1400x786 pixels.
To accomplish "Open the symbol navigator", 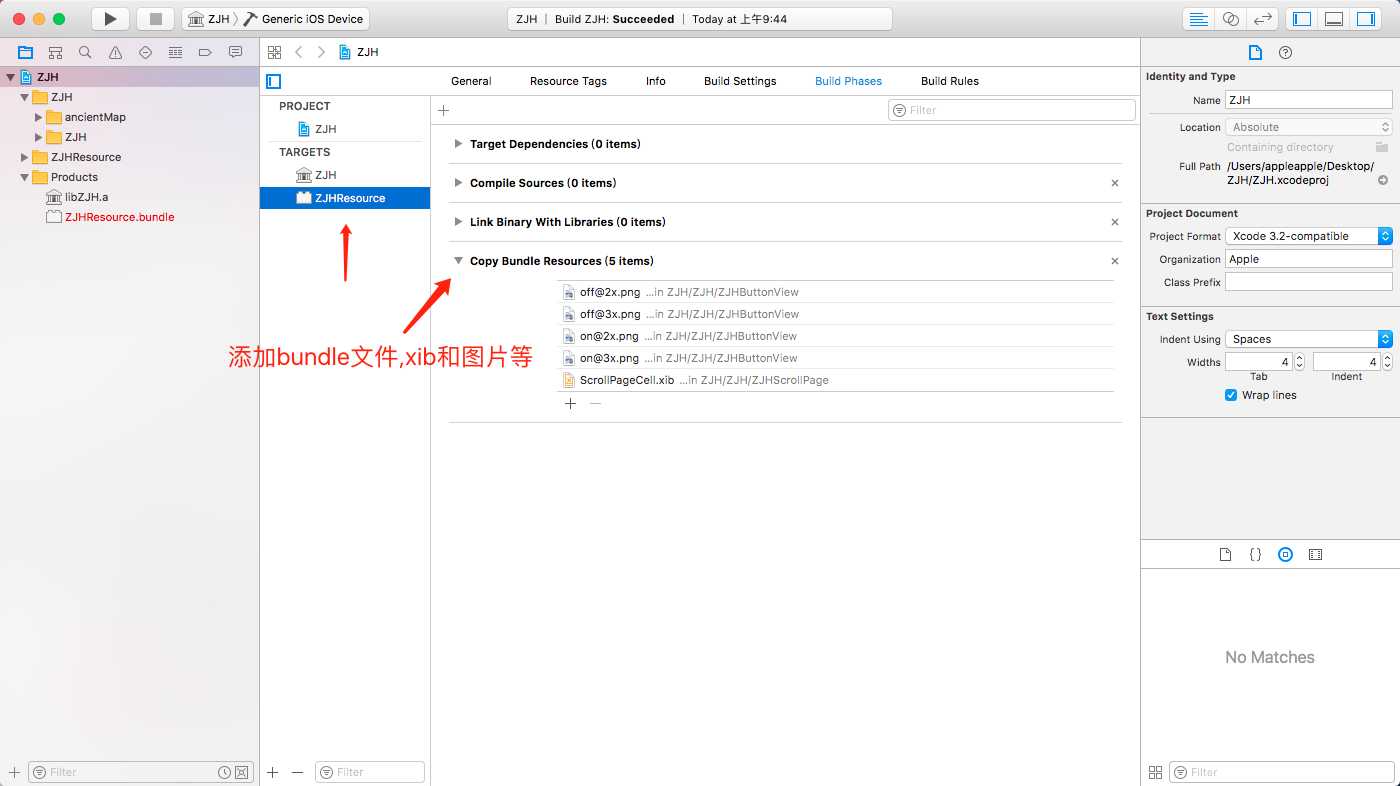I will (56, 52).
